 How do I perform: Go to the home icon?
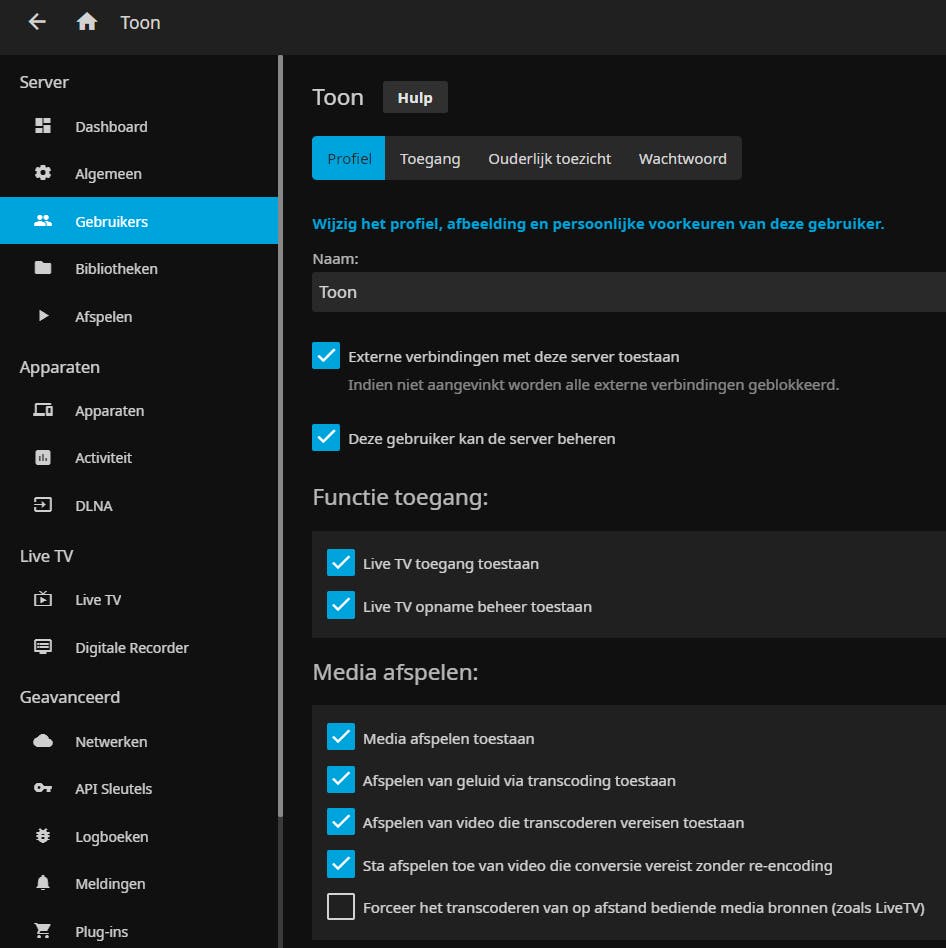click(87, 22)
